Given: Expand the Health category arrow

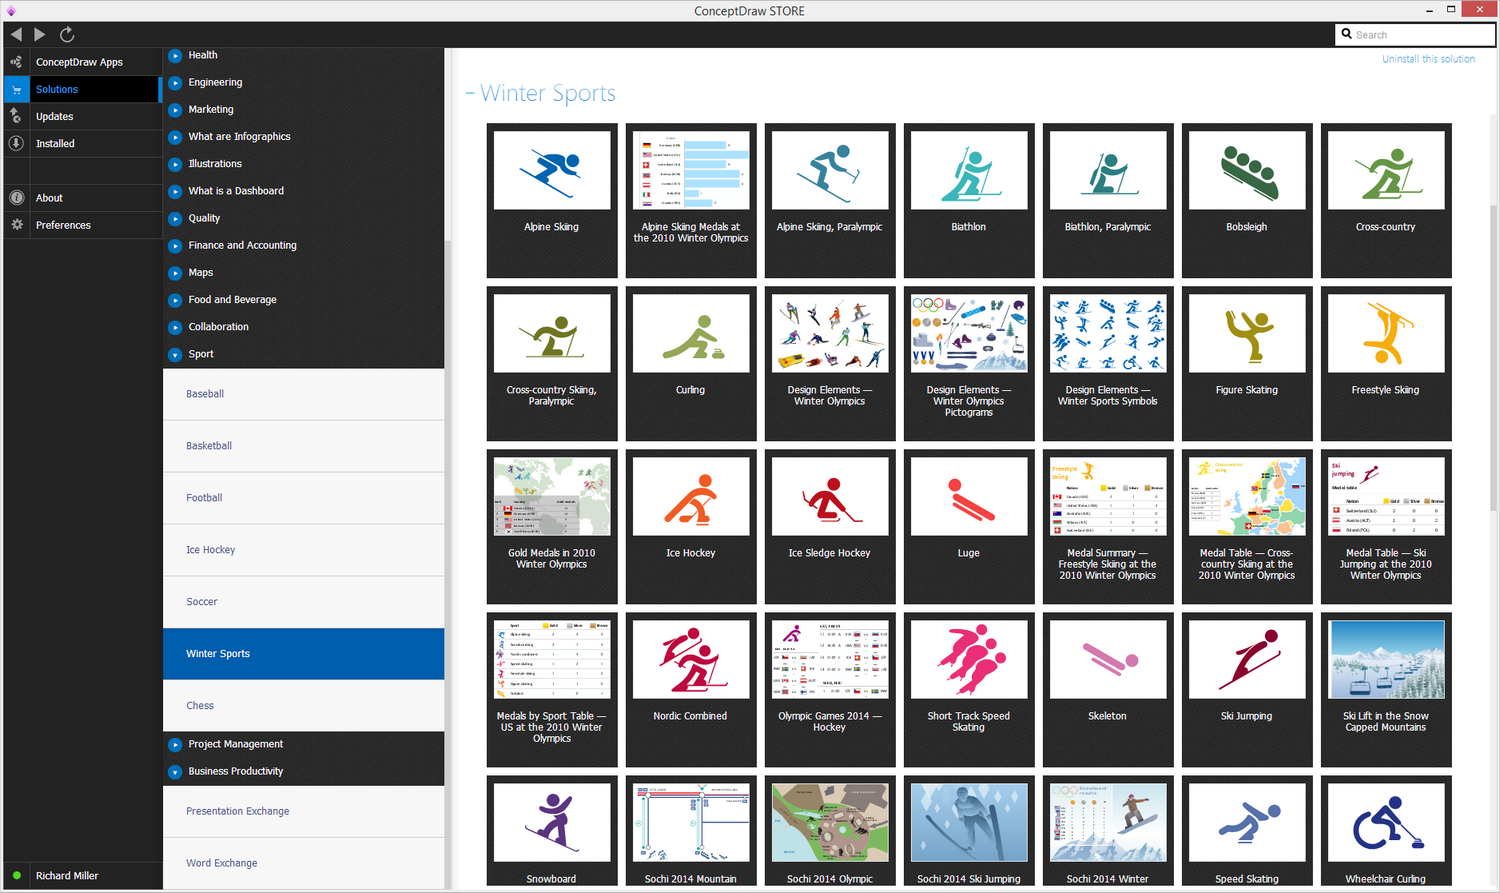Looking at the screenshot, I should pyautogui.click(x=175, y=56).
